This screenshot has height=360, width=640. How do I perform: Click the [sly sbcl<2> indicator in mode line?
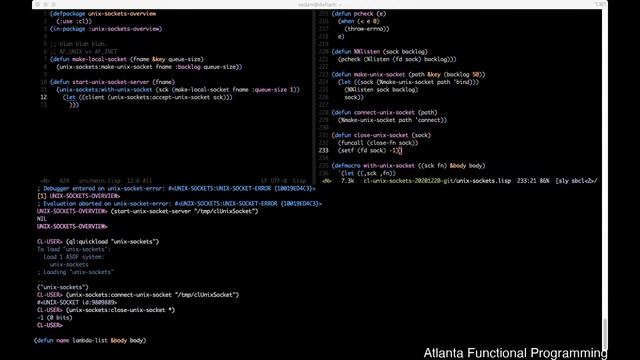coord(576,181)
